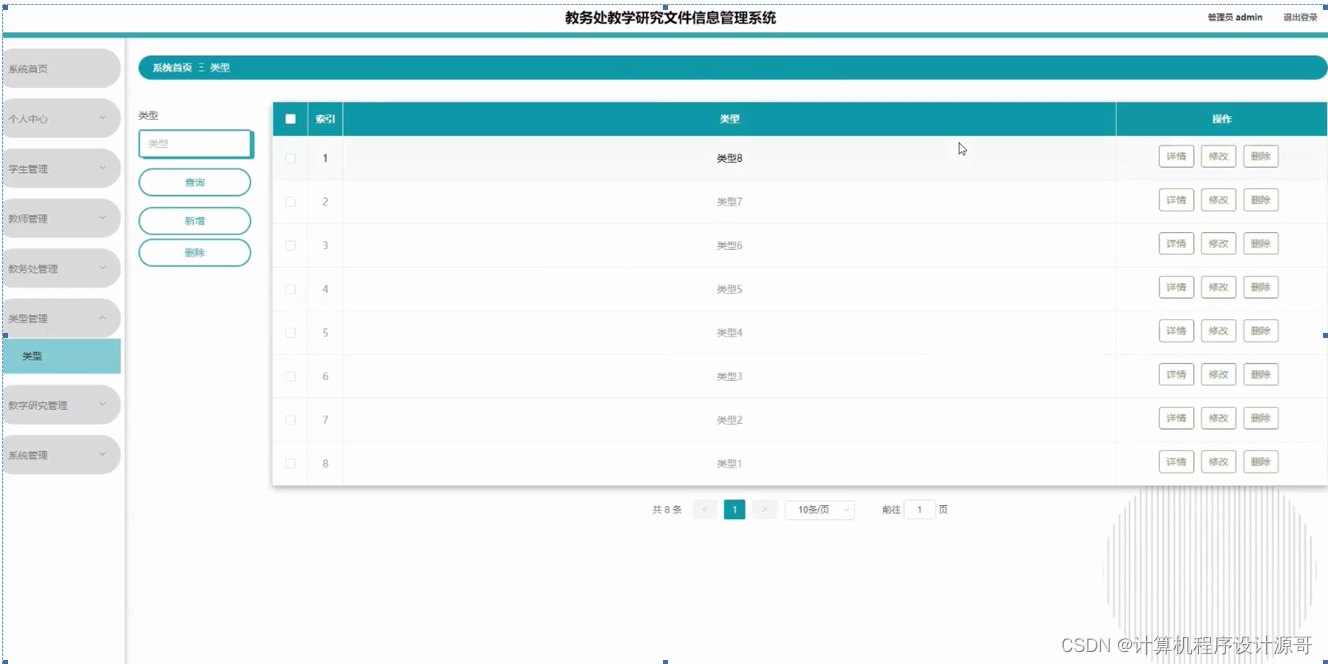Go to the next page arrow
Viewport: 1328px width, 664px height.
[765, 510]
